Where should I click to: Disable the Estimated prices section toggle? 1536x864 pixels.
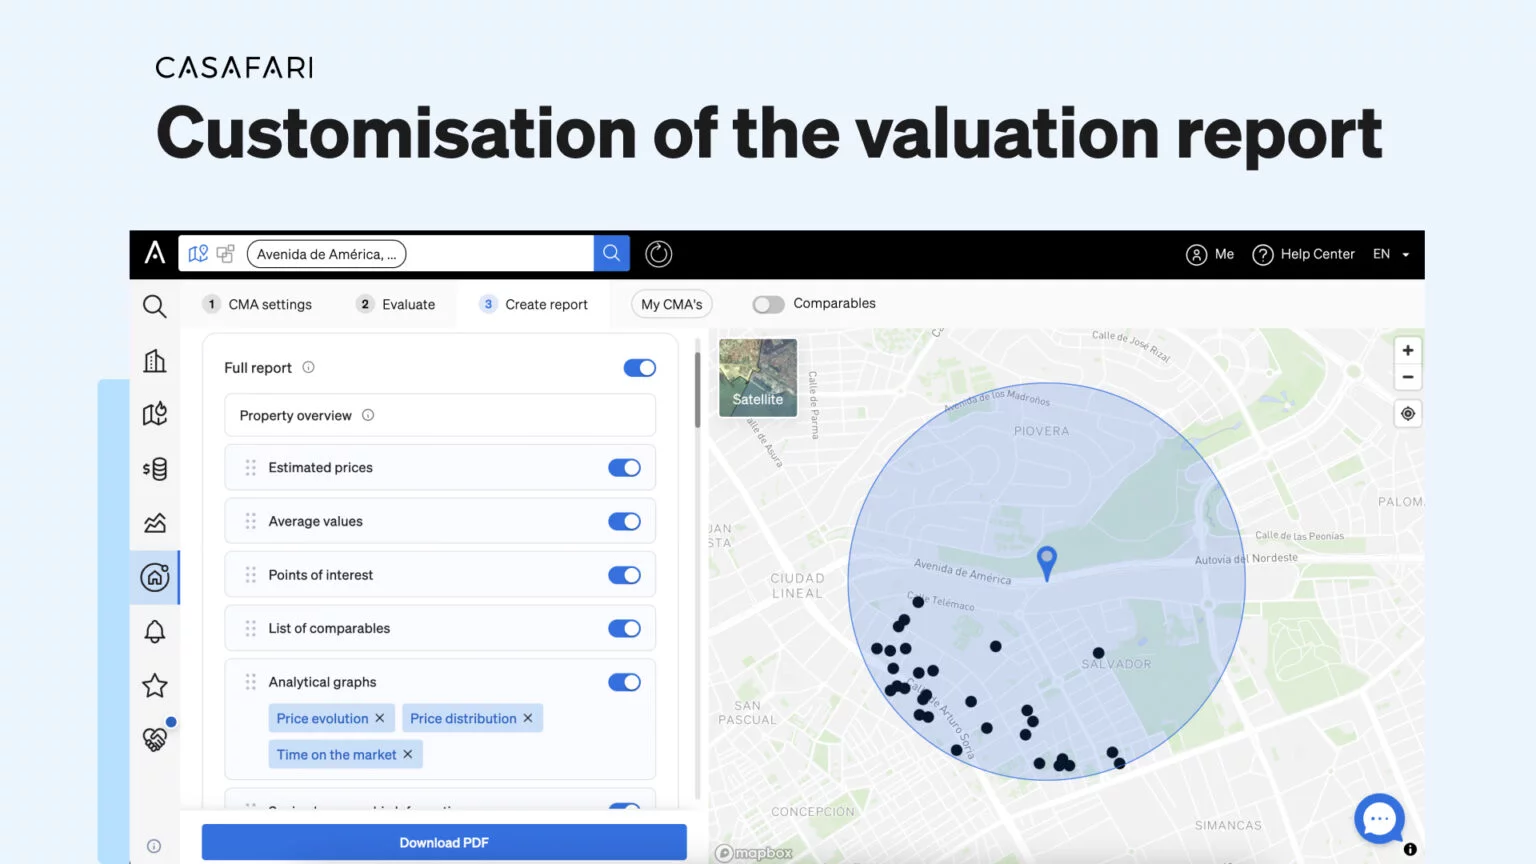tap(624, 468)
